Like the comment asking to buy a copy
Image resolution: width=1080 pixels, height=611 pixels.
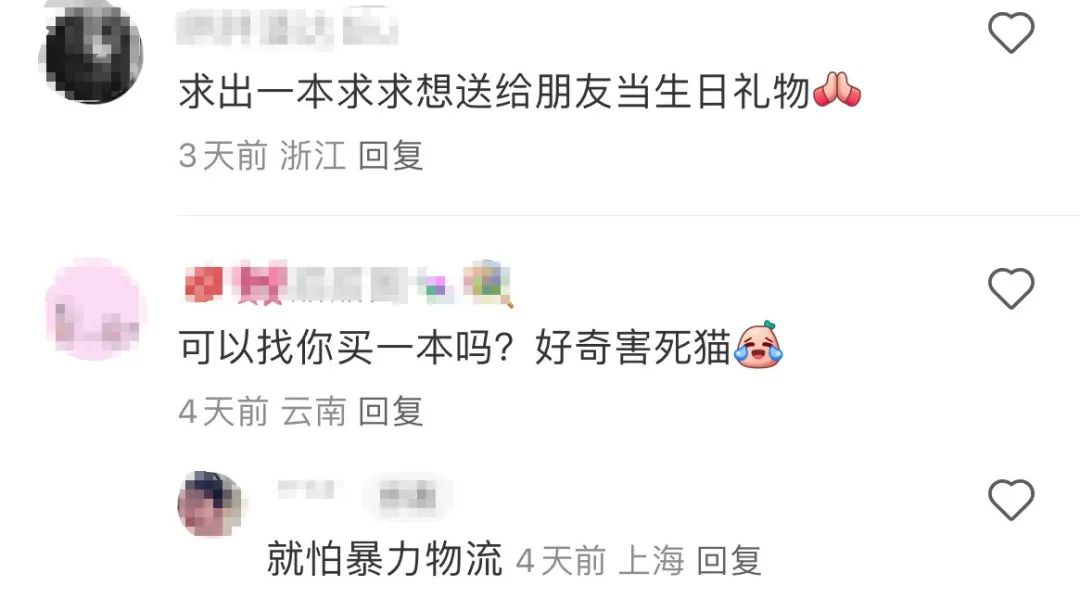pos(1011,288)
